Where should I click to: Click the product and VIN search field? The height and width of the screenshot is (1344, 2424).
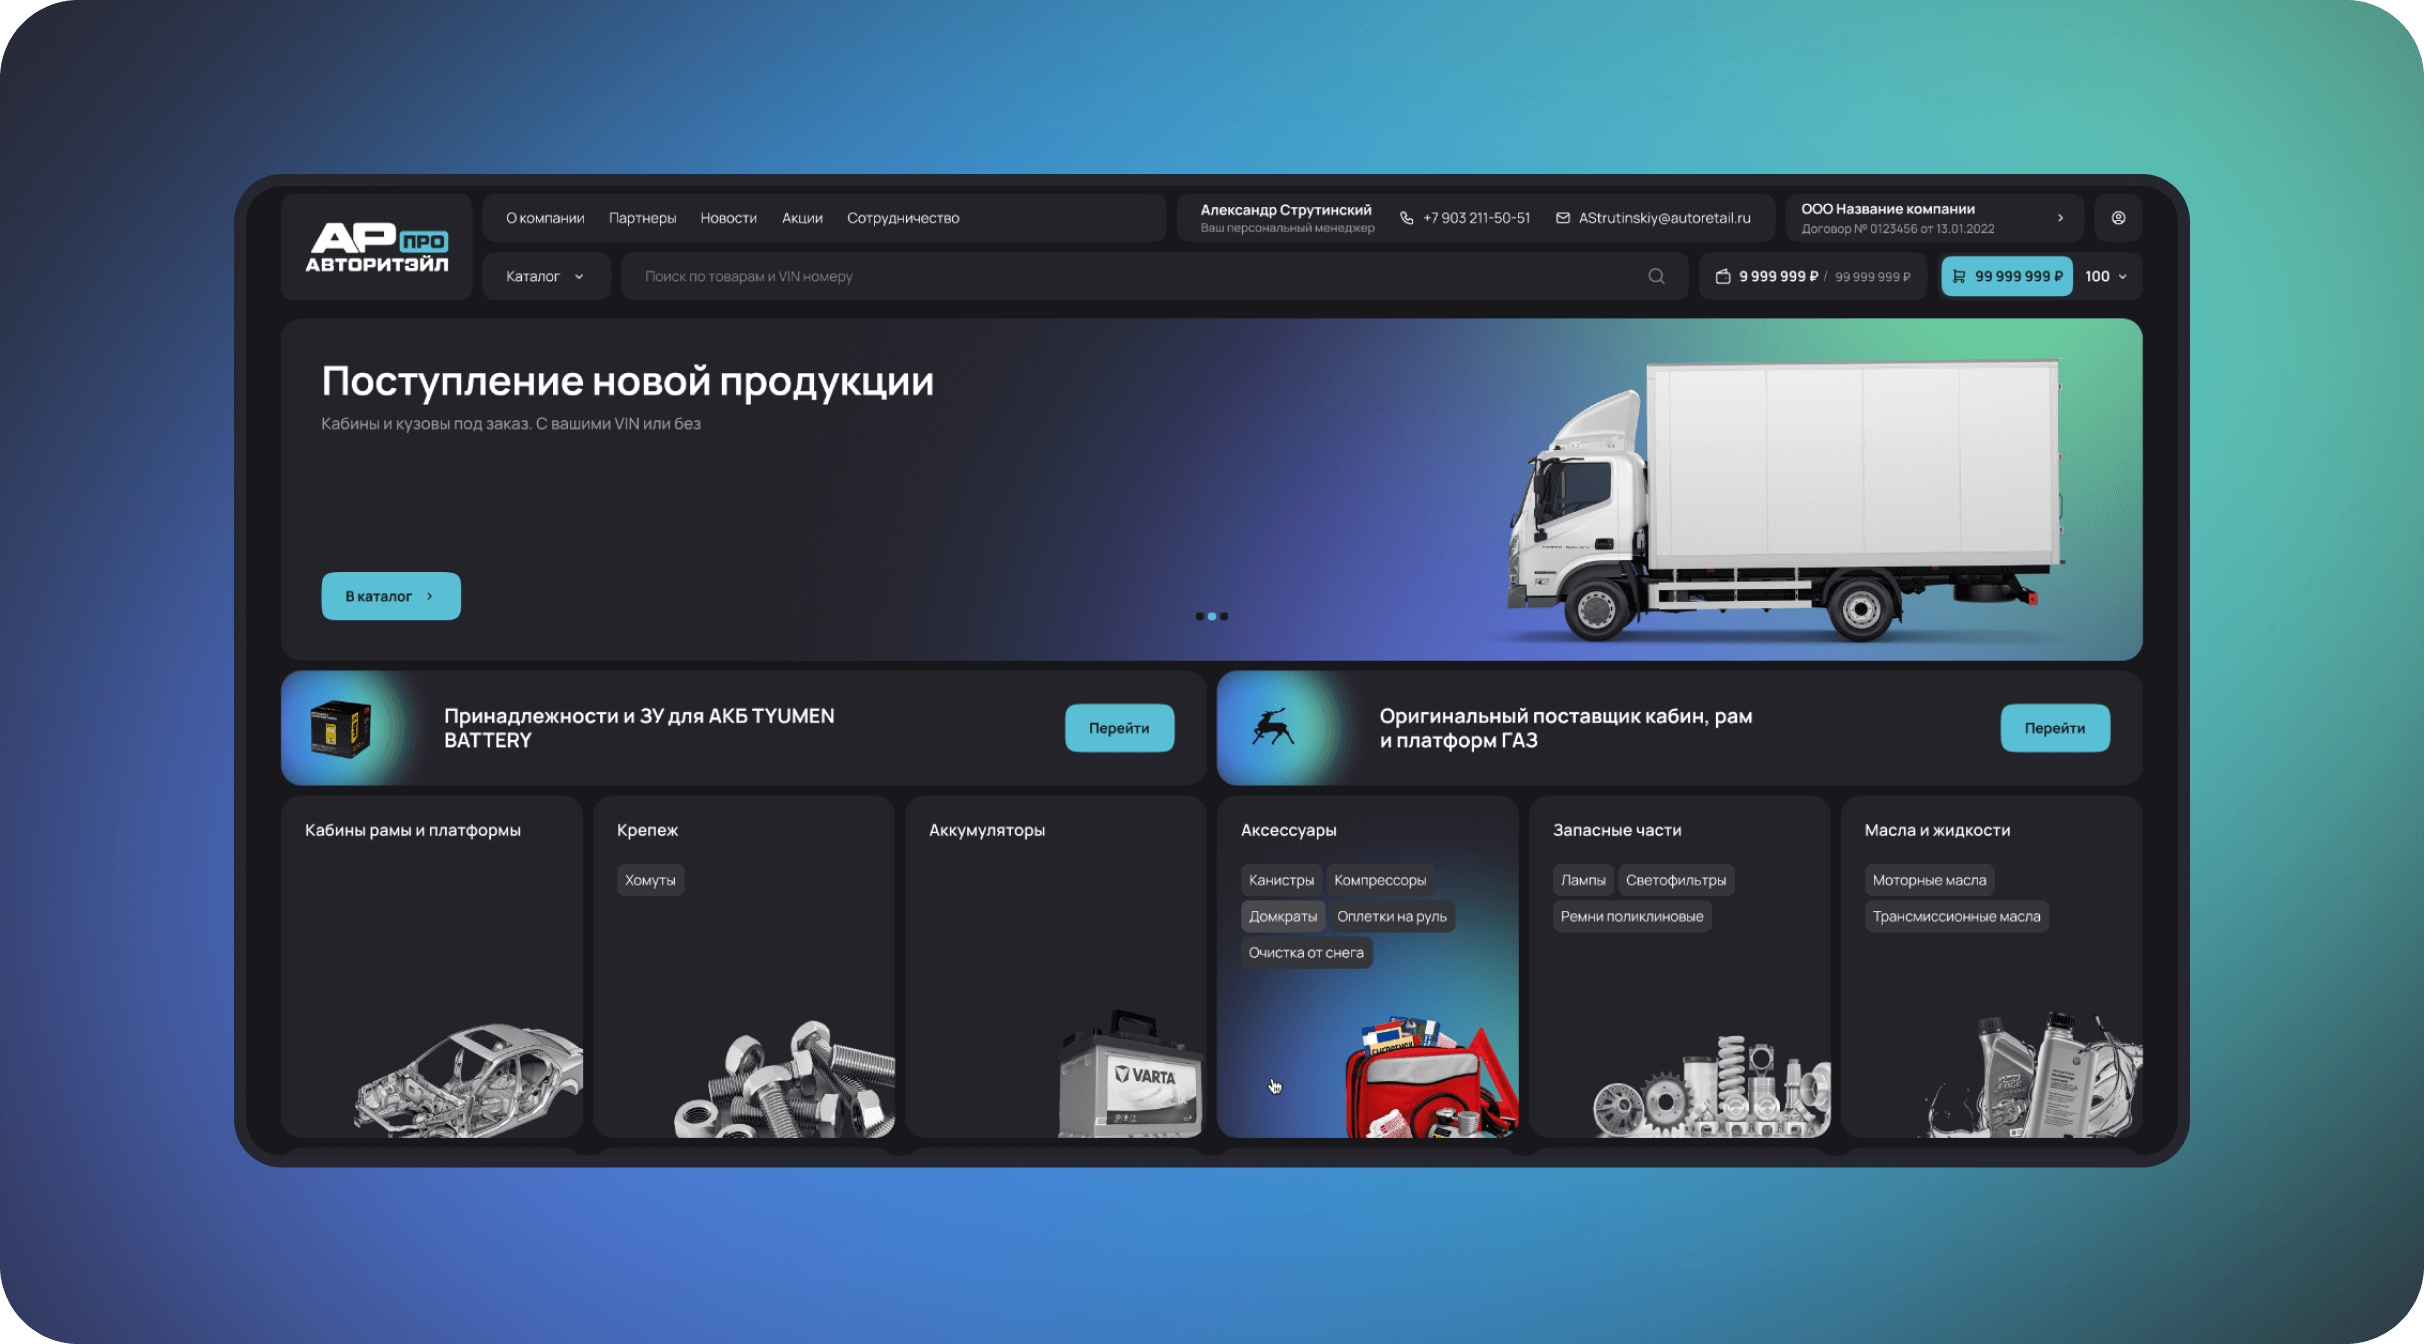(x=1130, y=276)
